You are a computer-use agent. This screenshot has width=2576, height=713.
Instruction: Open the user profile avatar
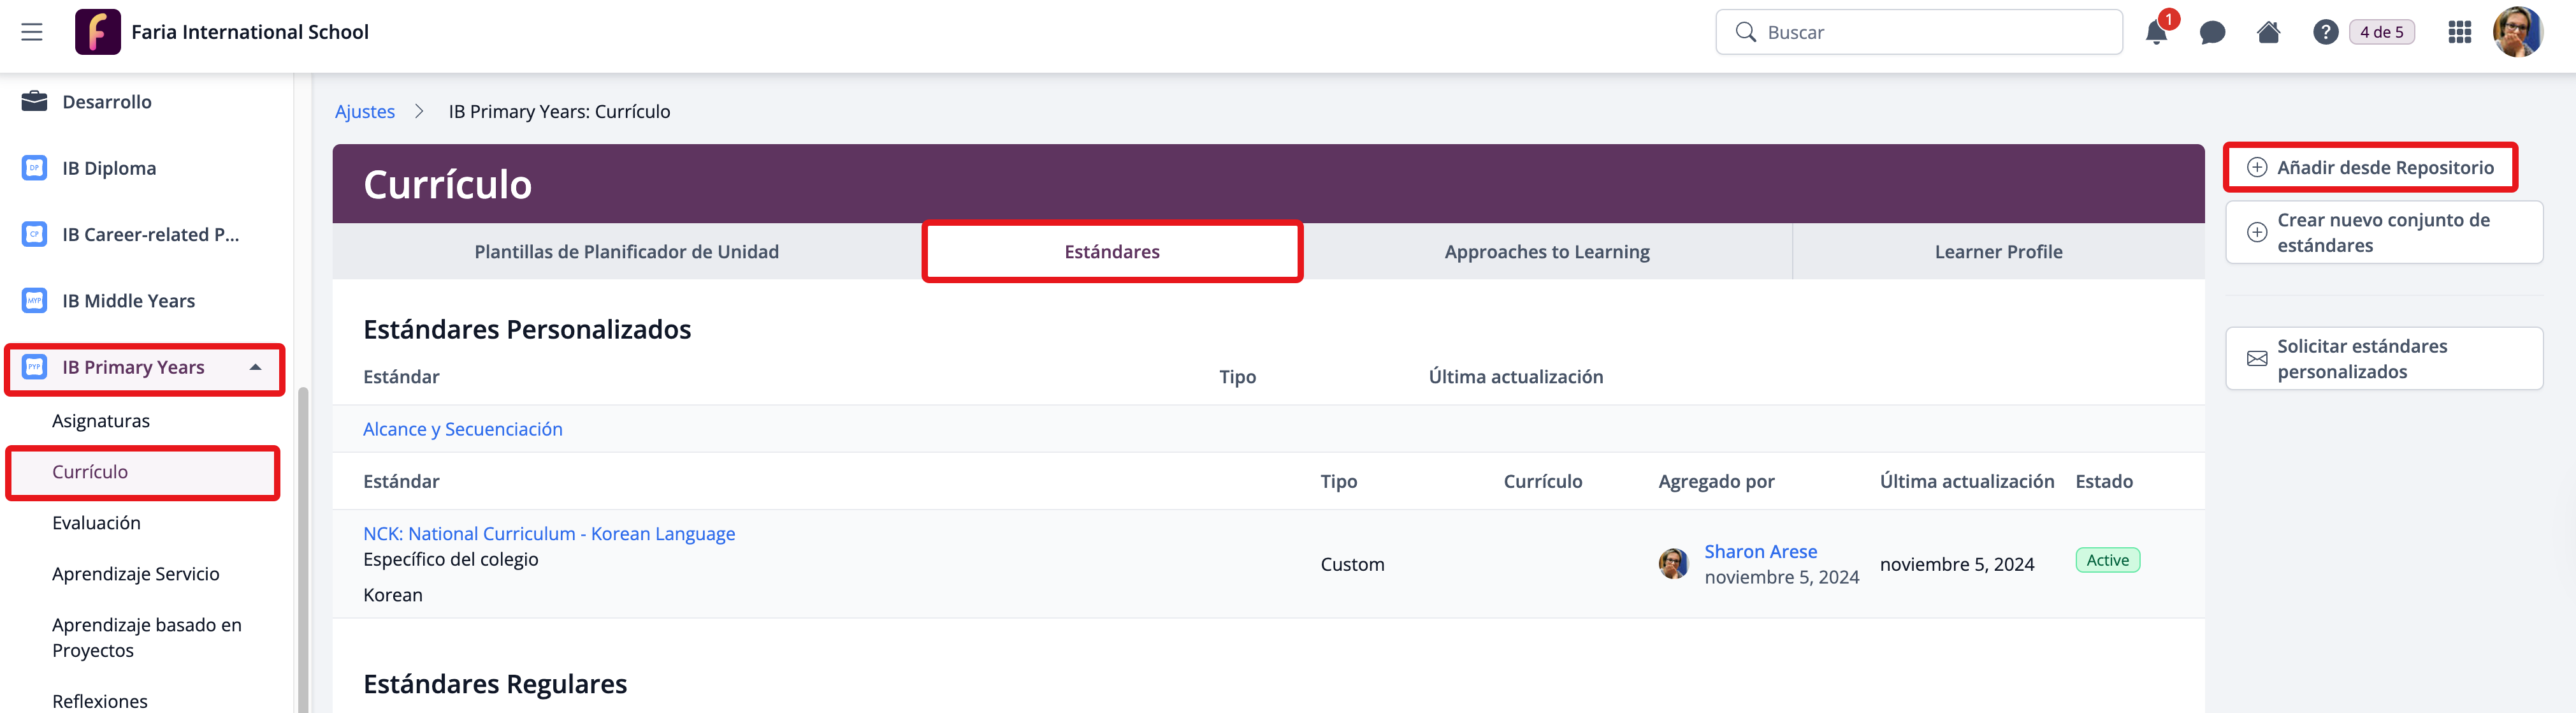pos(2516,32)
